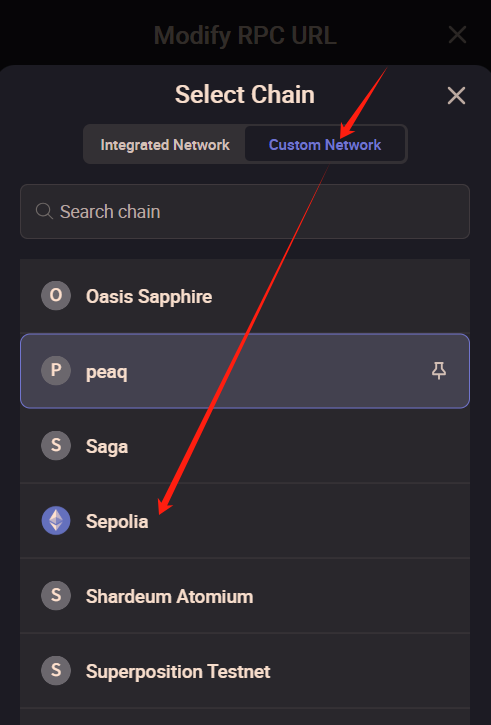The width and height of the screenshot is (491, 725).
Task: Click the Superposition Testnet avatar icon
Action: coord(56,670)
